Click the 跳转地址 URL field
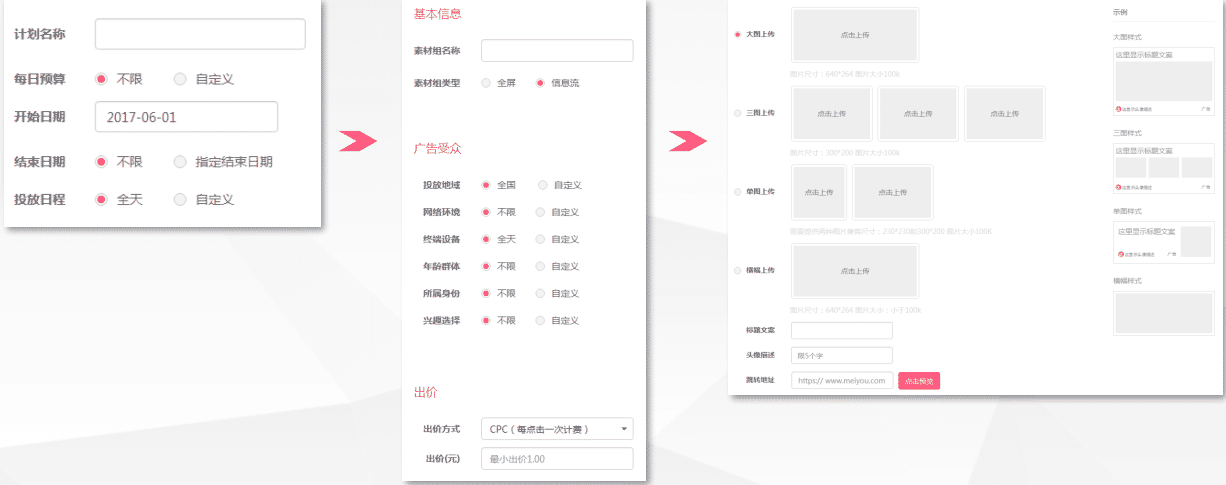Screen dimensions: 1226x485 [841, 381]
